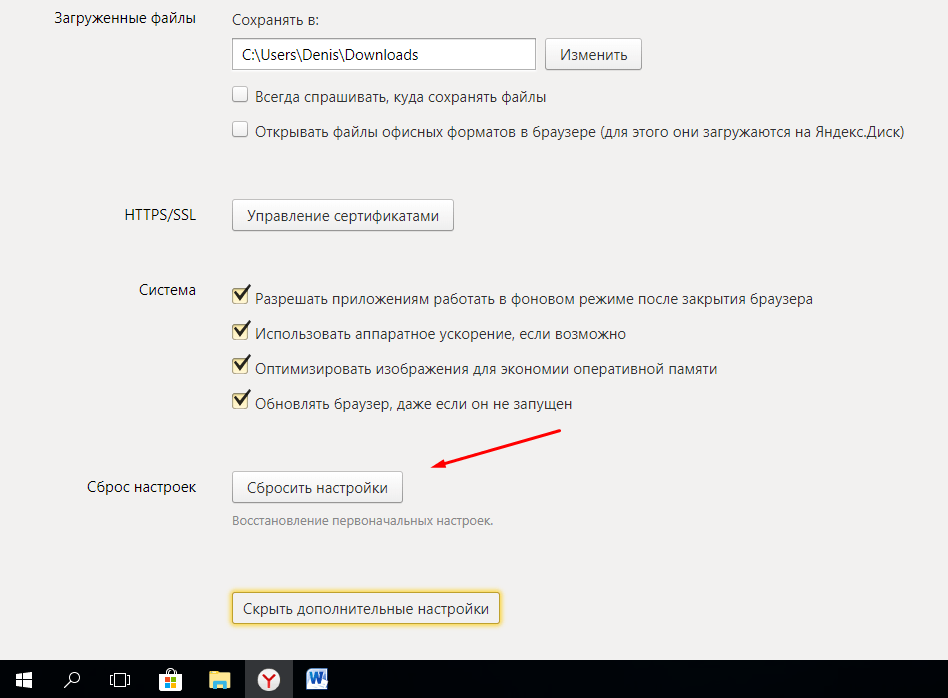
Task: Click Сбросить настройки button
Action: point(317,487)
